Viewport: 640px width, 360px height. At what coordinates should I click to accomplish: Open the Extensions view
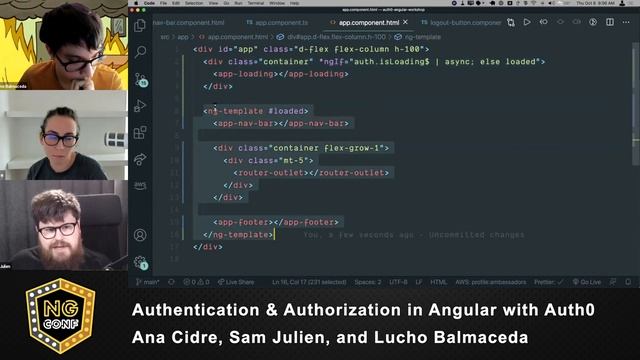pos(140,132)
